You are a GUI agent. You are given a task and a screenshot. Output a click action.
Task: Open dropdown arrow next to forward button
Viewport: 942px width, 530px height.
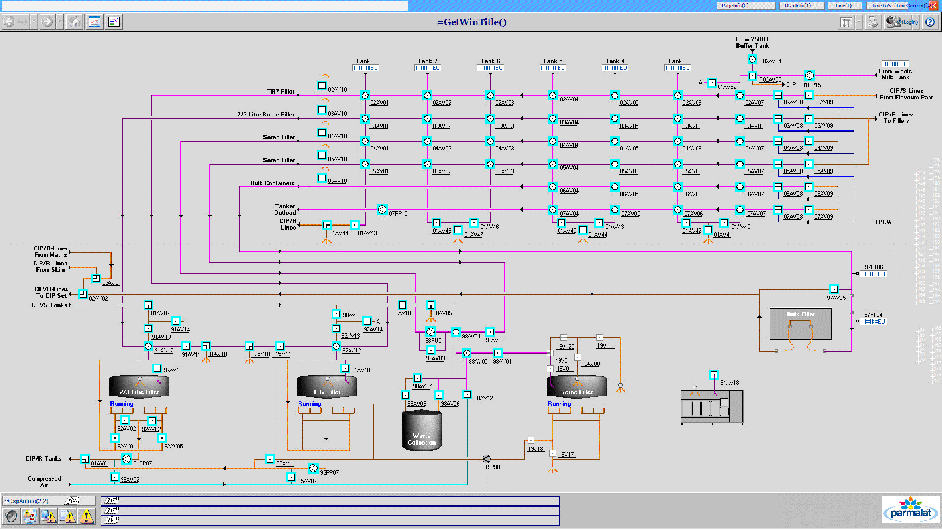61,21
